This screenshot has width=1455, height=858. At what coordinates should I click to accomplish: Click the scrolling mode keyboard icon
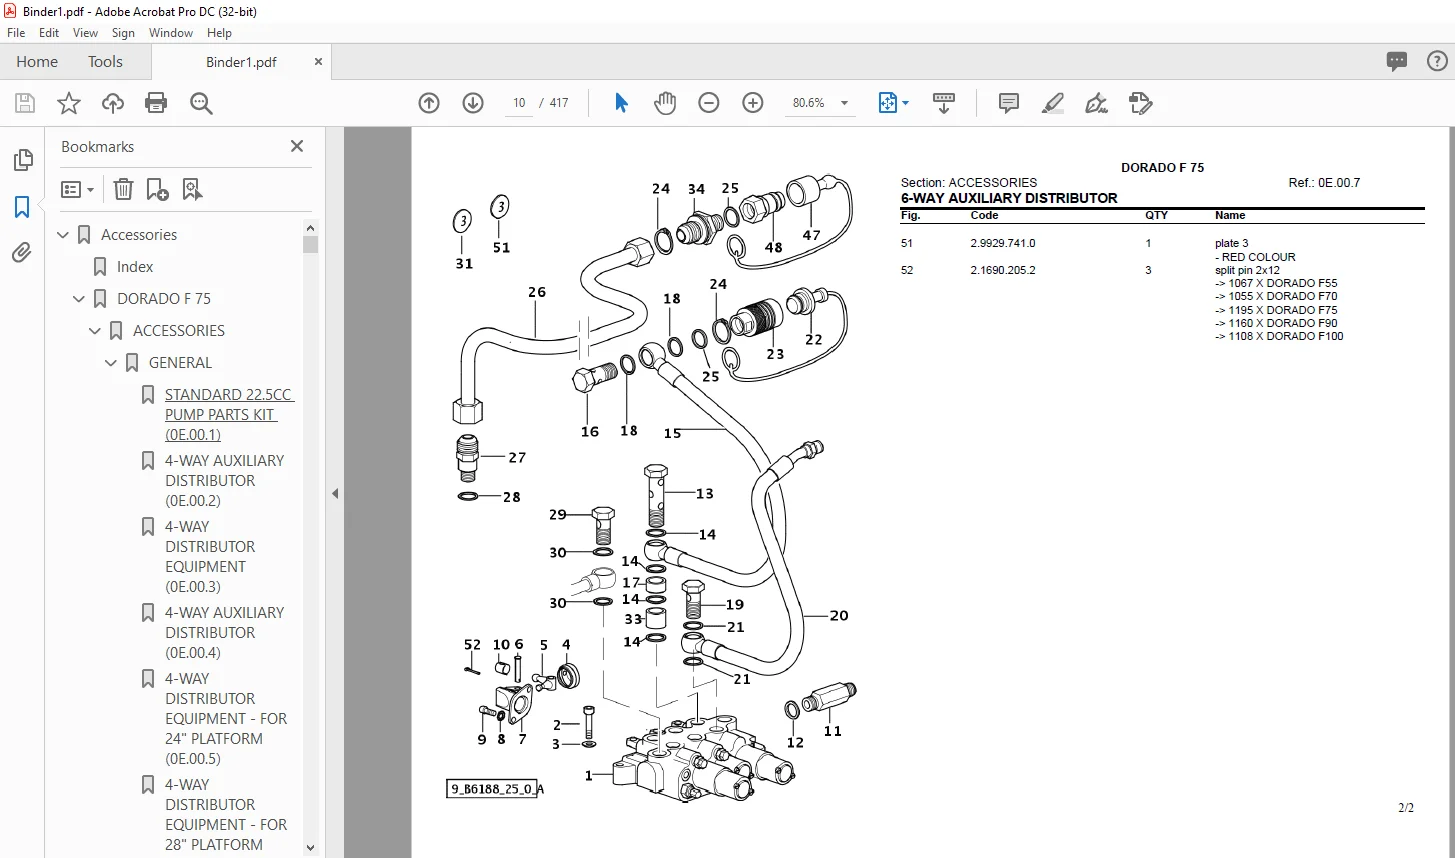[x=944, y=103]
